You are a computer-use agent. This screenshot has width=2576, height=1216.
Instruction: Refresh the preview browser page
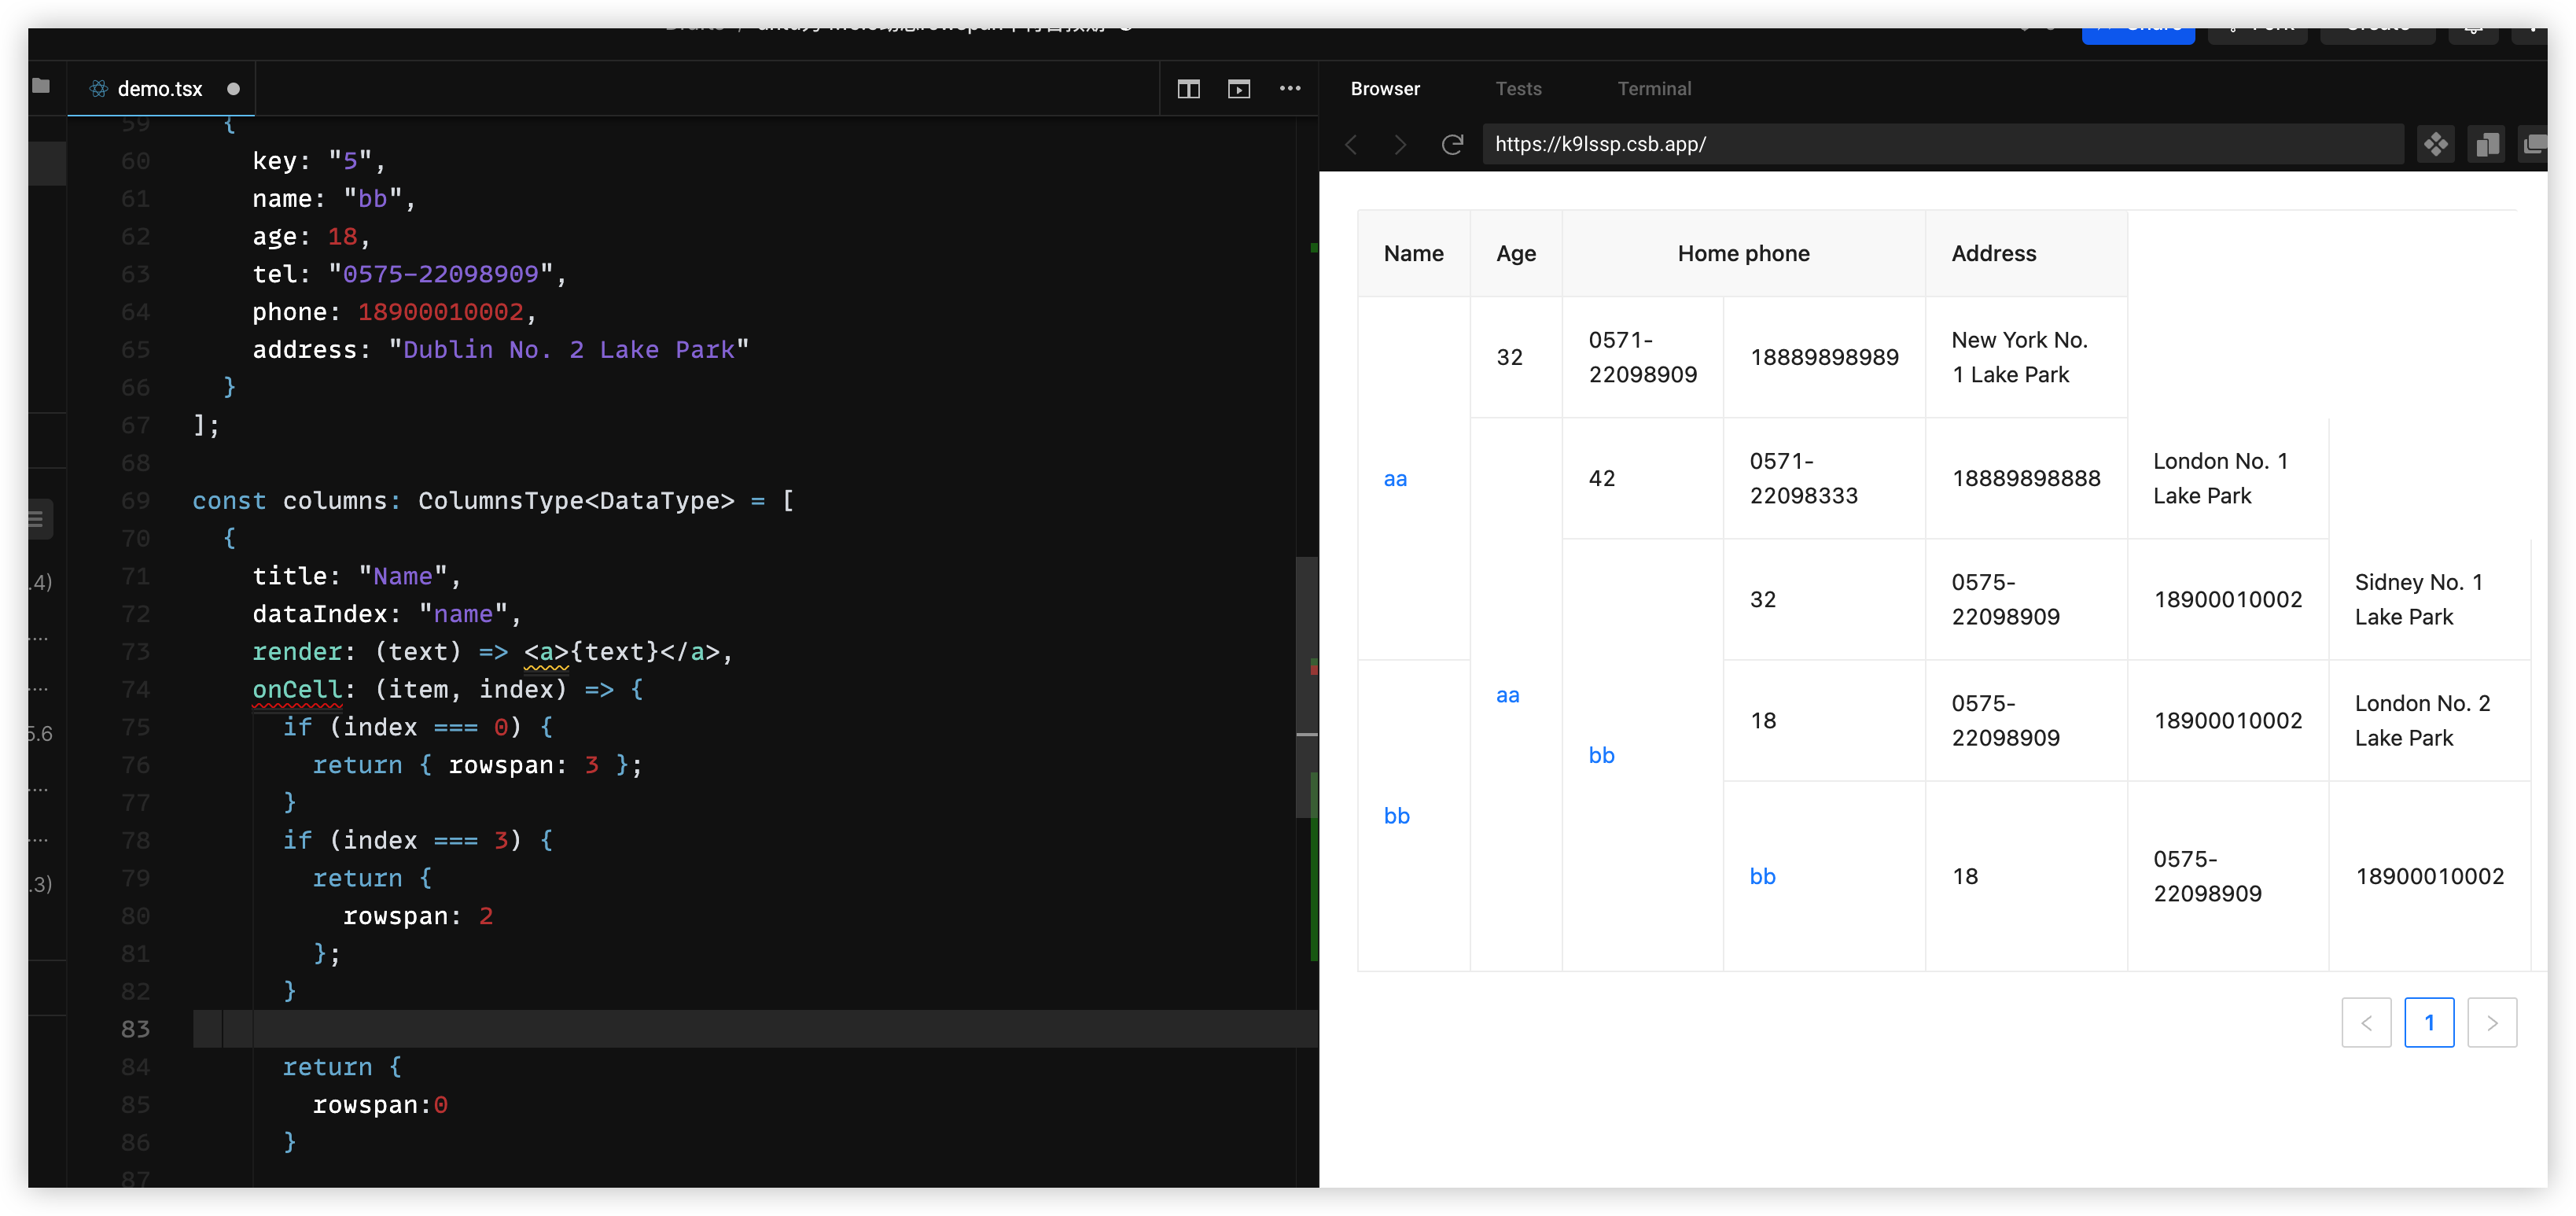pos(1452,144)
